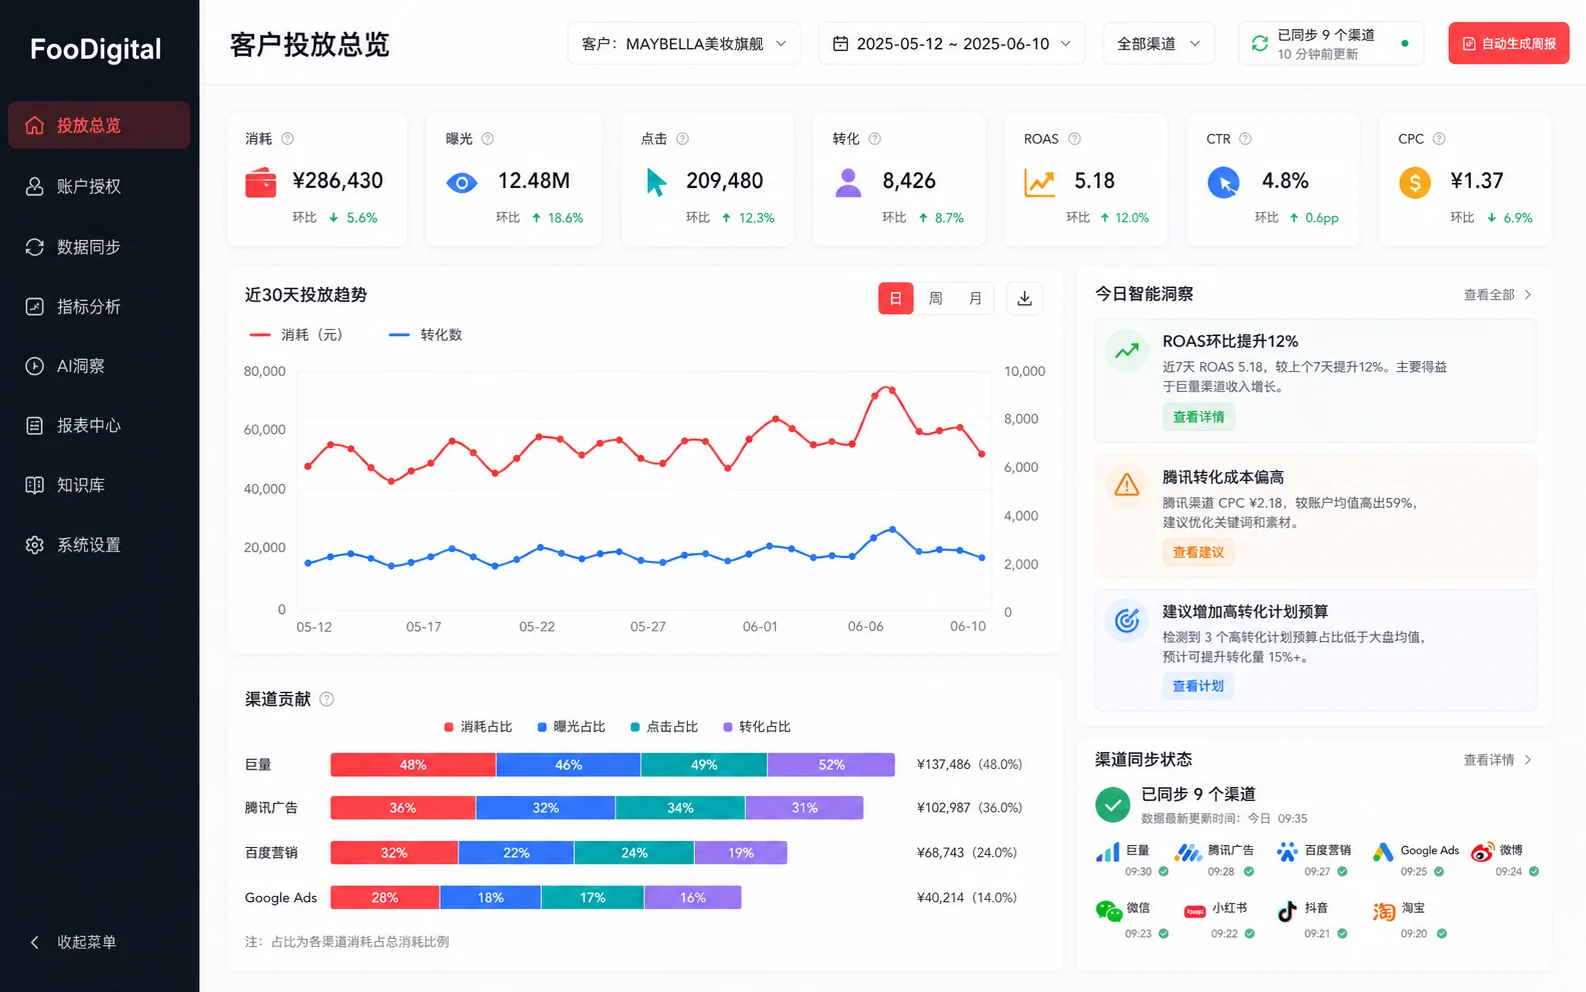Open the date range picker dropdown

(952, 43)
